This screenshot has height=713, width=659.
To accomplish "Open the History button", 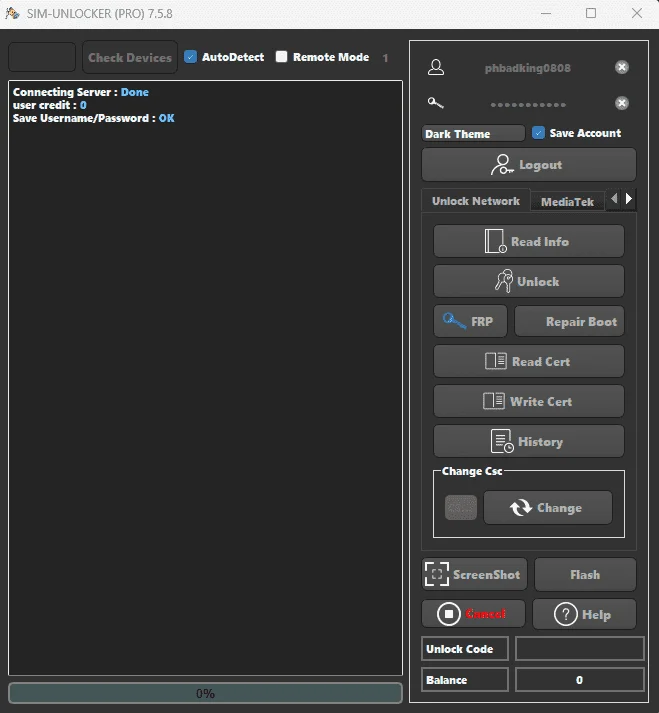I will click(x=528, y=441).
